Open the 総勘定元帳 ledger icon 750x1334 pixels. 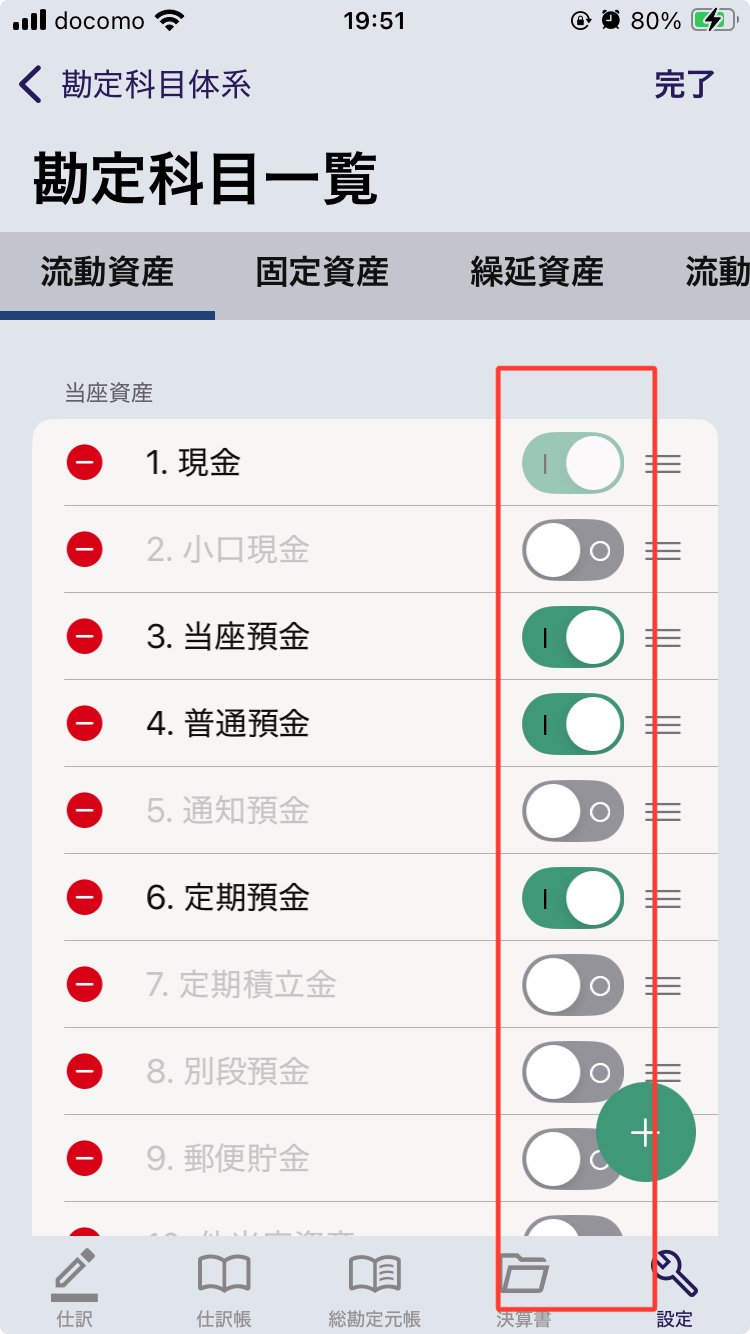375,1274
